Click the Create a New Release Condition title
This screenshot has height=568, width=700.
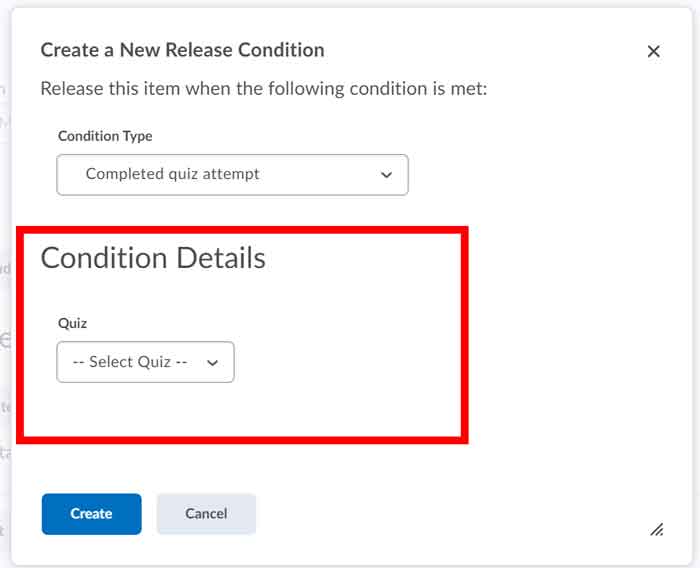pos(182,50)
